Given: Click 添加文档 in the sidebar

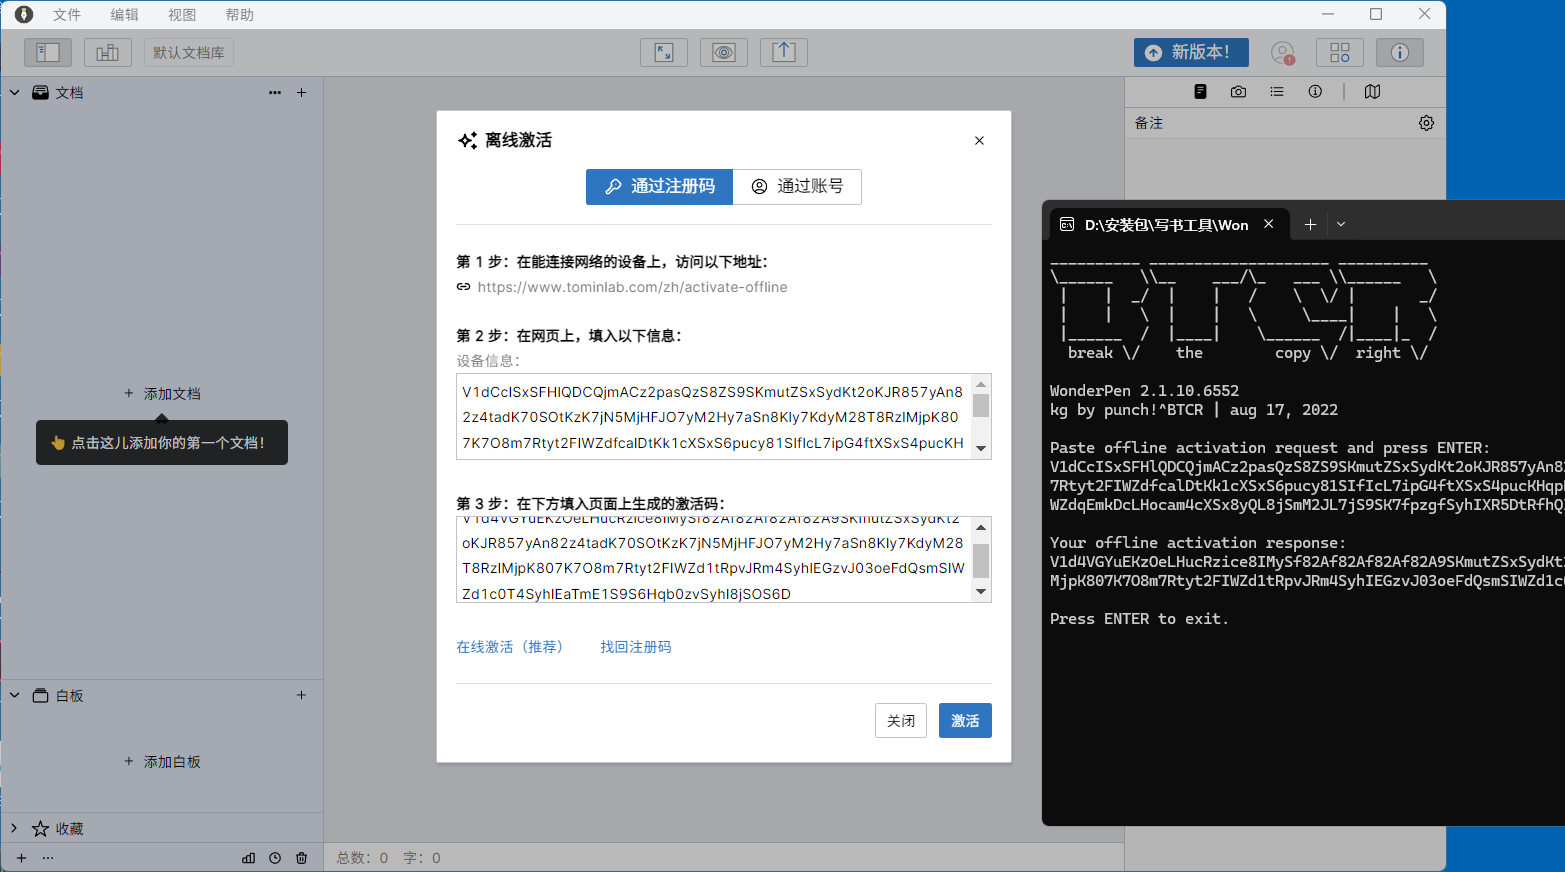Looking at the screenshot, I should click(162, 394).
